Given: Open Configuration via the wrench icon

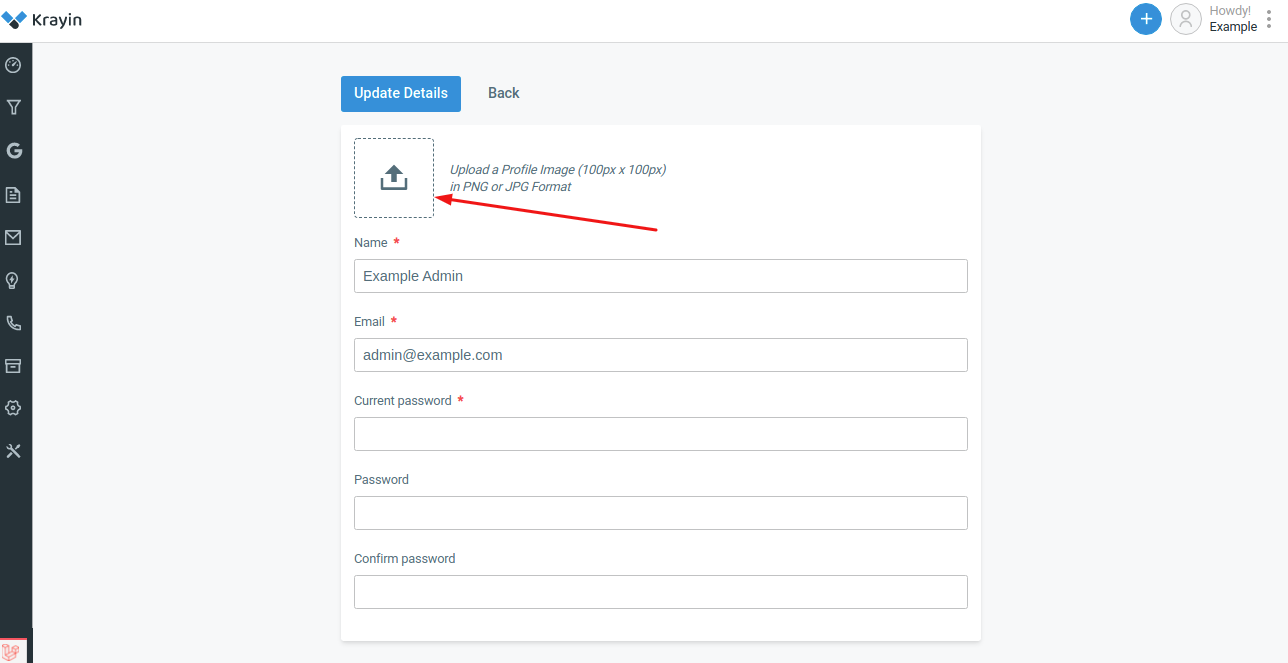Looking at the screenshot, I should 14,450.
